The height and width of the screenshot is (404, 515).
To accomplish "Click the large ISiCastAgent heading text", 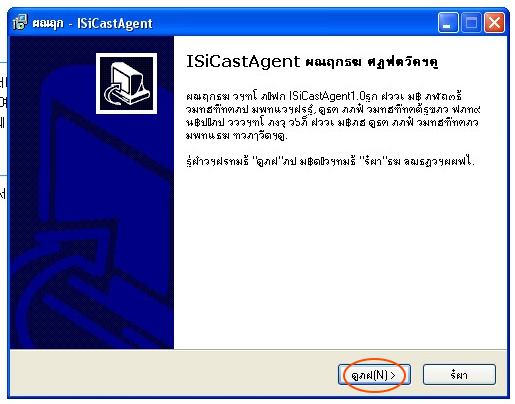I will (x=243, y=61).
